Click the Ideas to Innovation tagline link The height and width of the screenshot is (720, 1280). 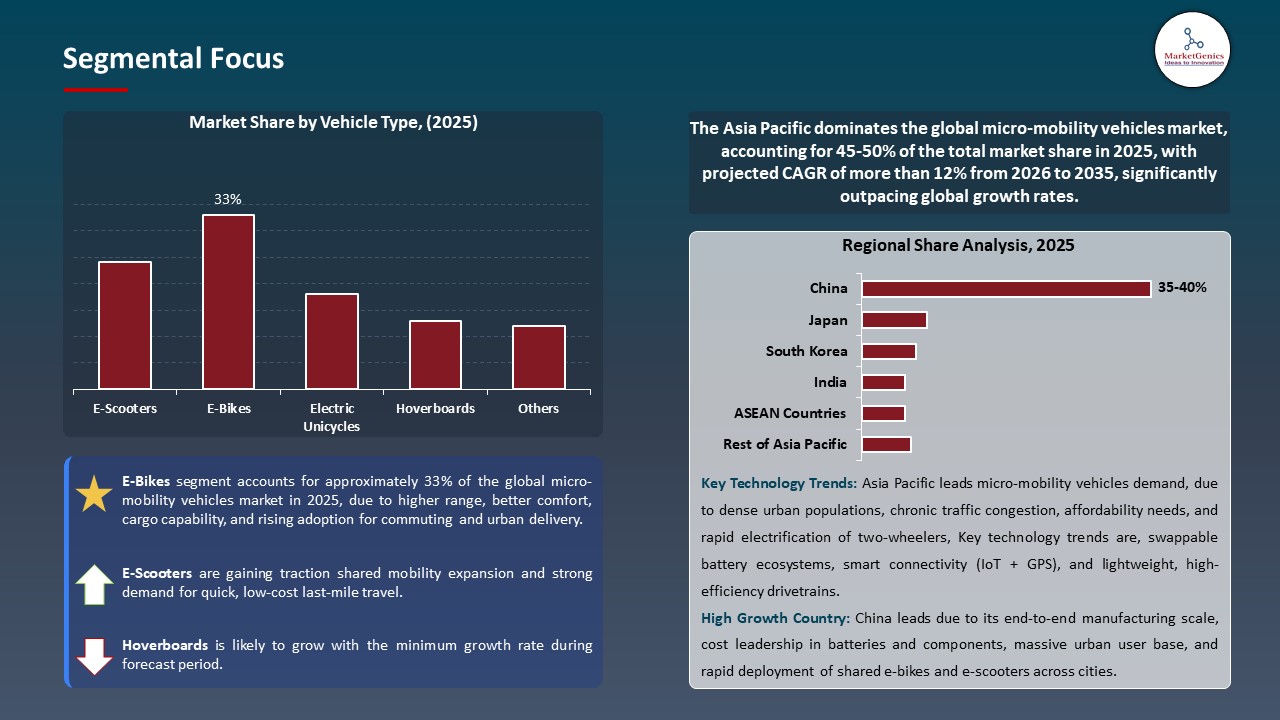[x=1192, y=62]
